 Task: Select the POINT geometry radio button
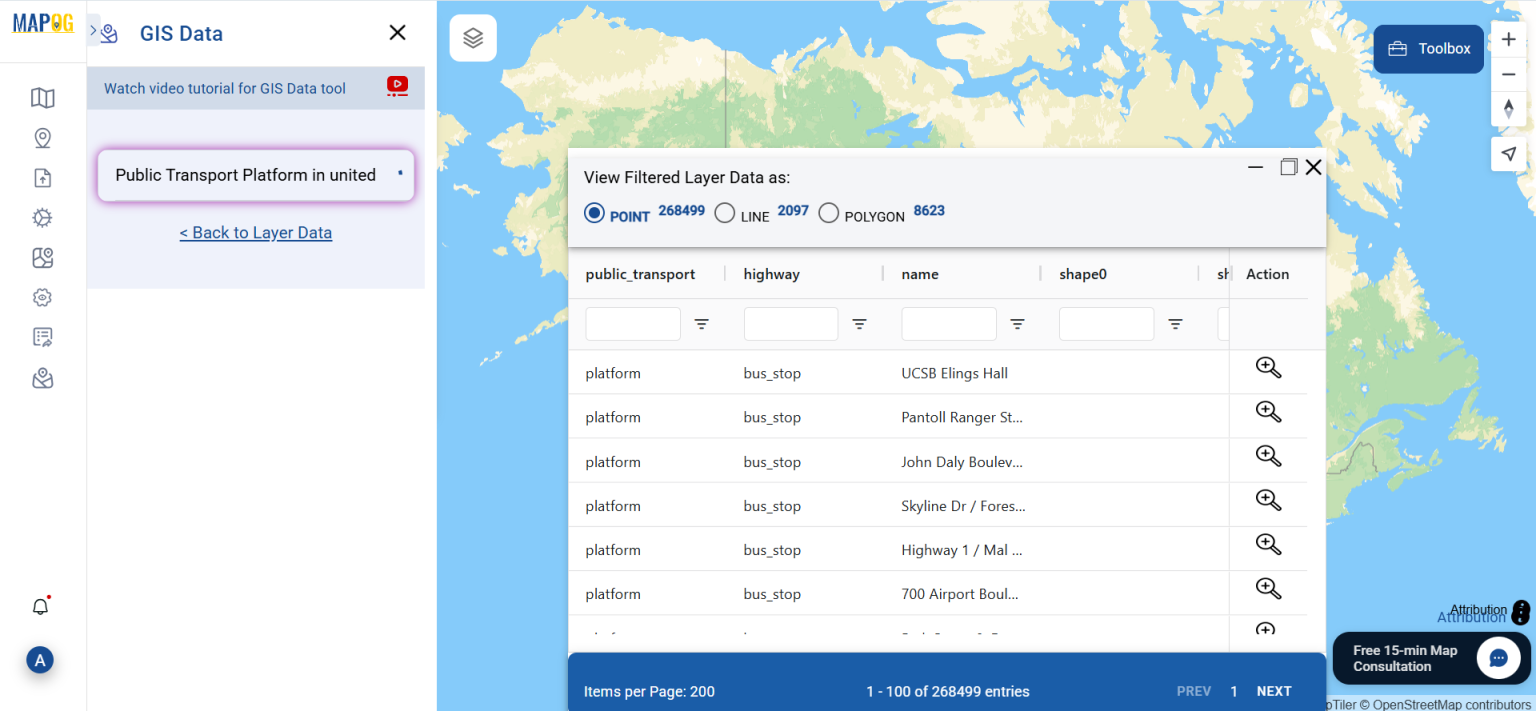click(594, 212)
